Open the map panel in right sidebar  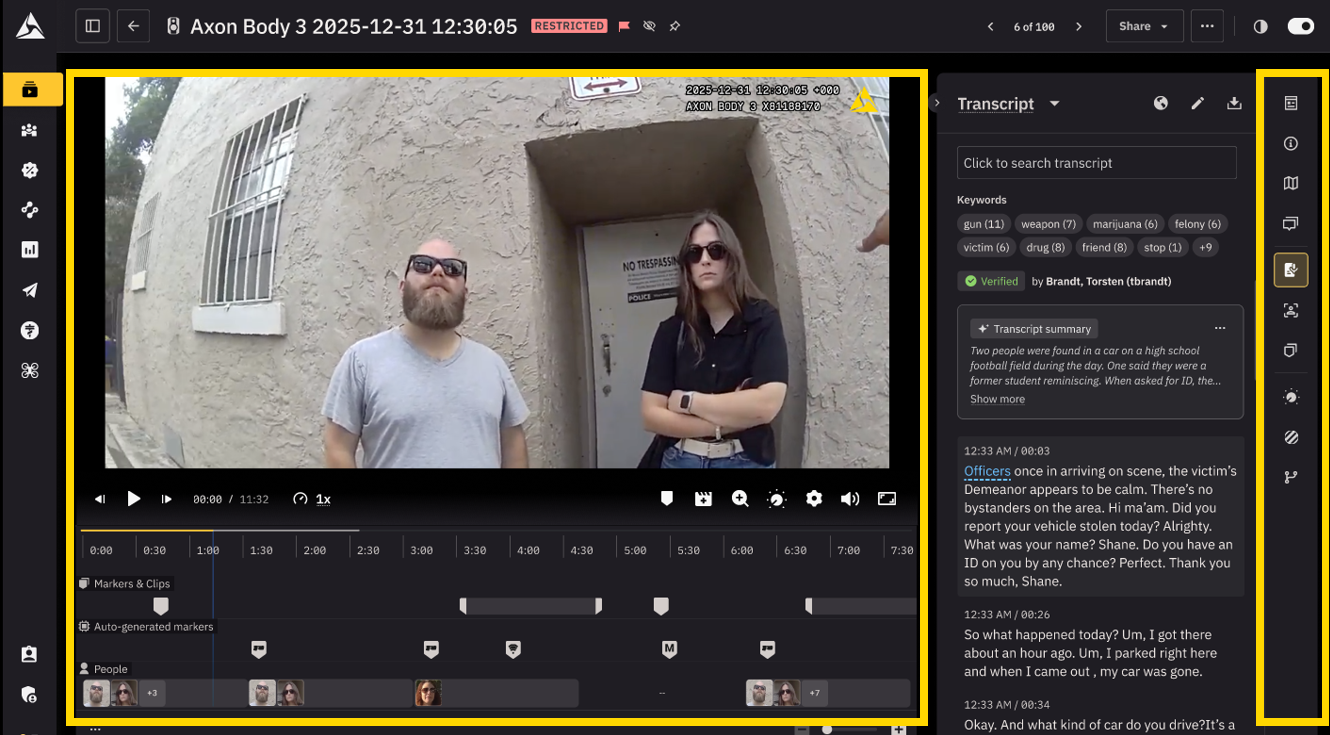1291,183
